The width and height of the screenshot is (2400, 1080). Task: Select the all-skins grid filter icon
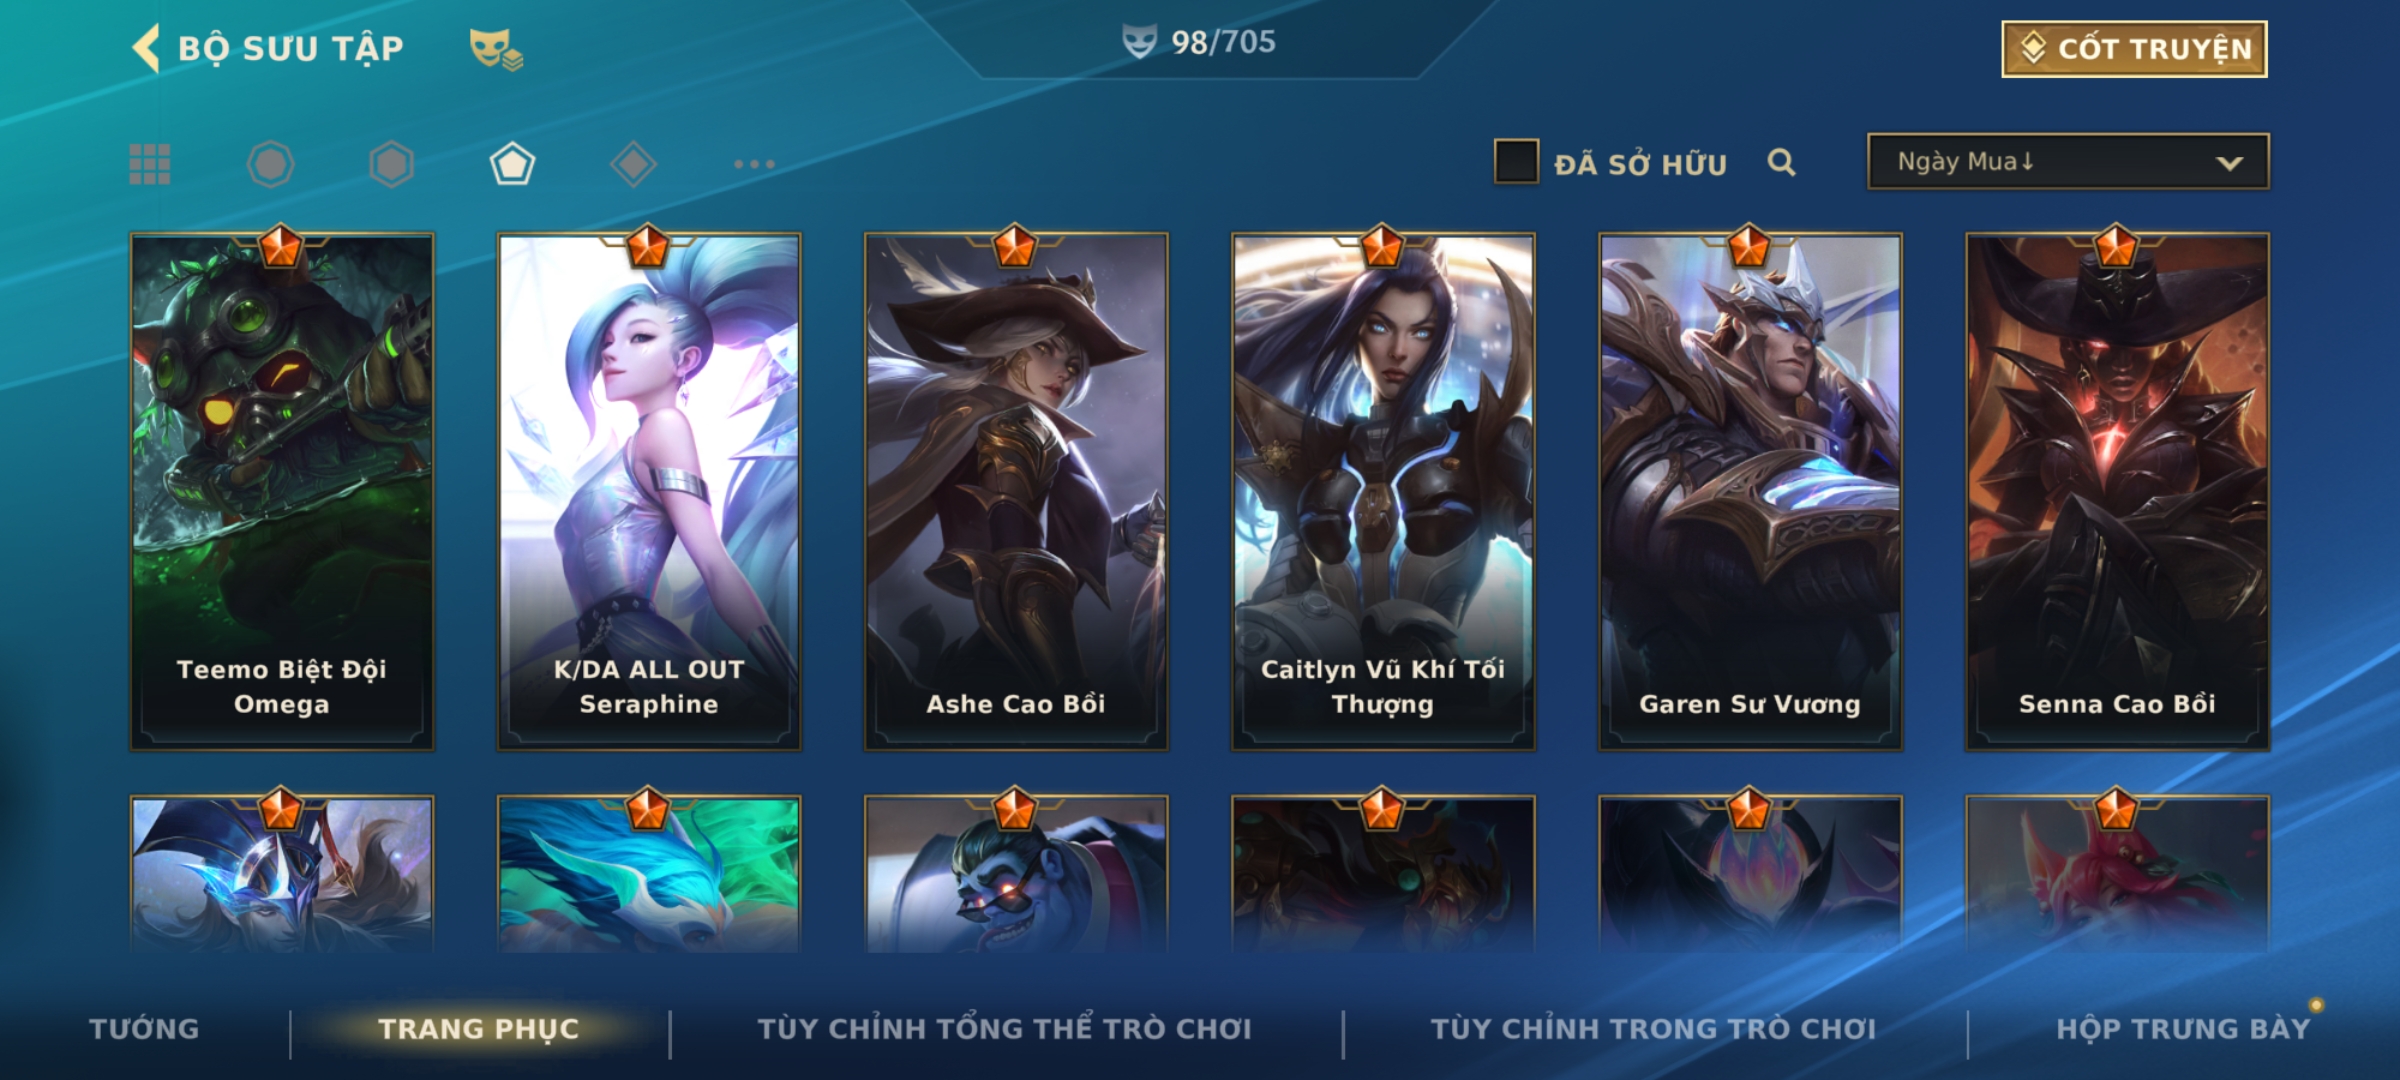coord(150,164)
